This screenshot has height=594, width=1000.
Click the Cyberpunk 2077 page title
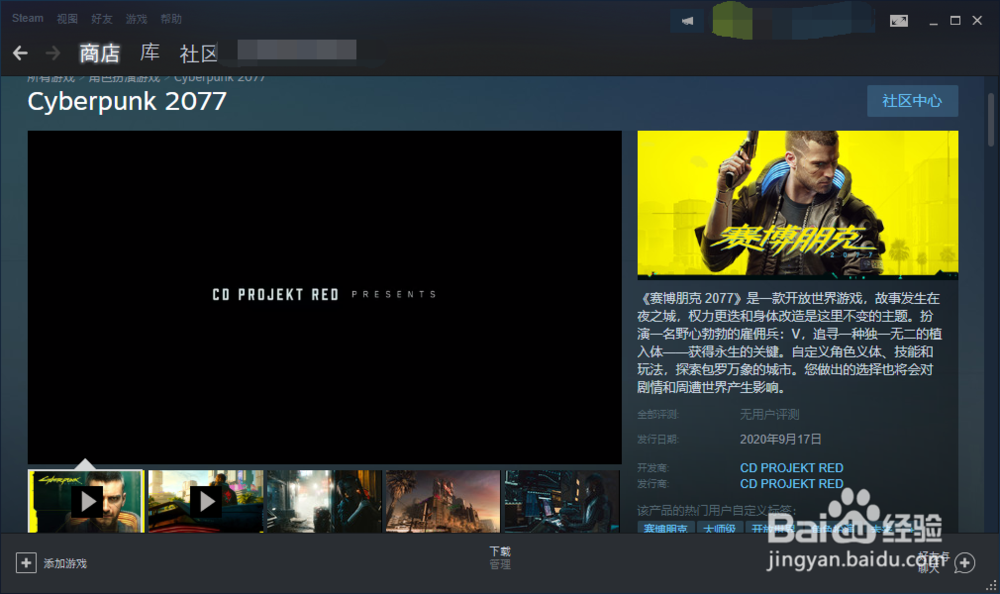coord(127,101)
